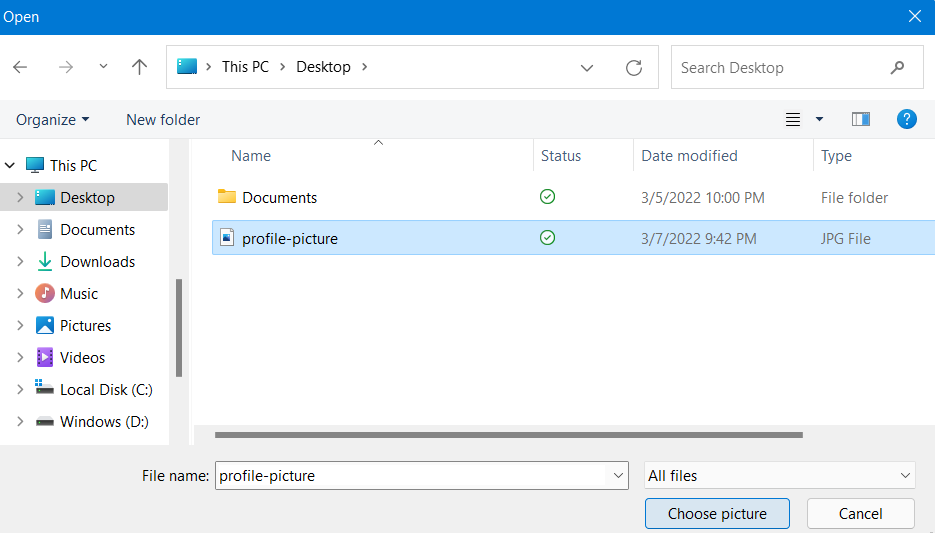Viewport: 935px width, 533px height.
Task: Open the Music folder in sidebar
Action: click(79, 293)
